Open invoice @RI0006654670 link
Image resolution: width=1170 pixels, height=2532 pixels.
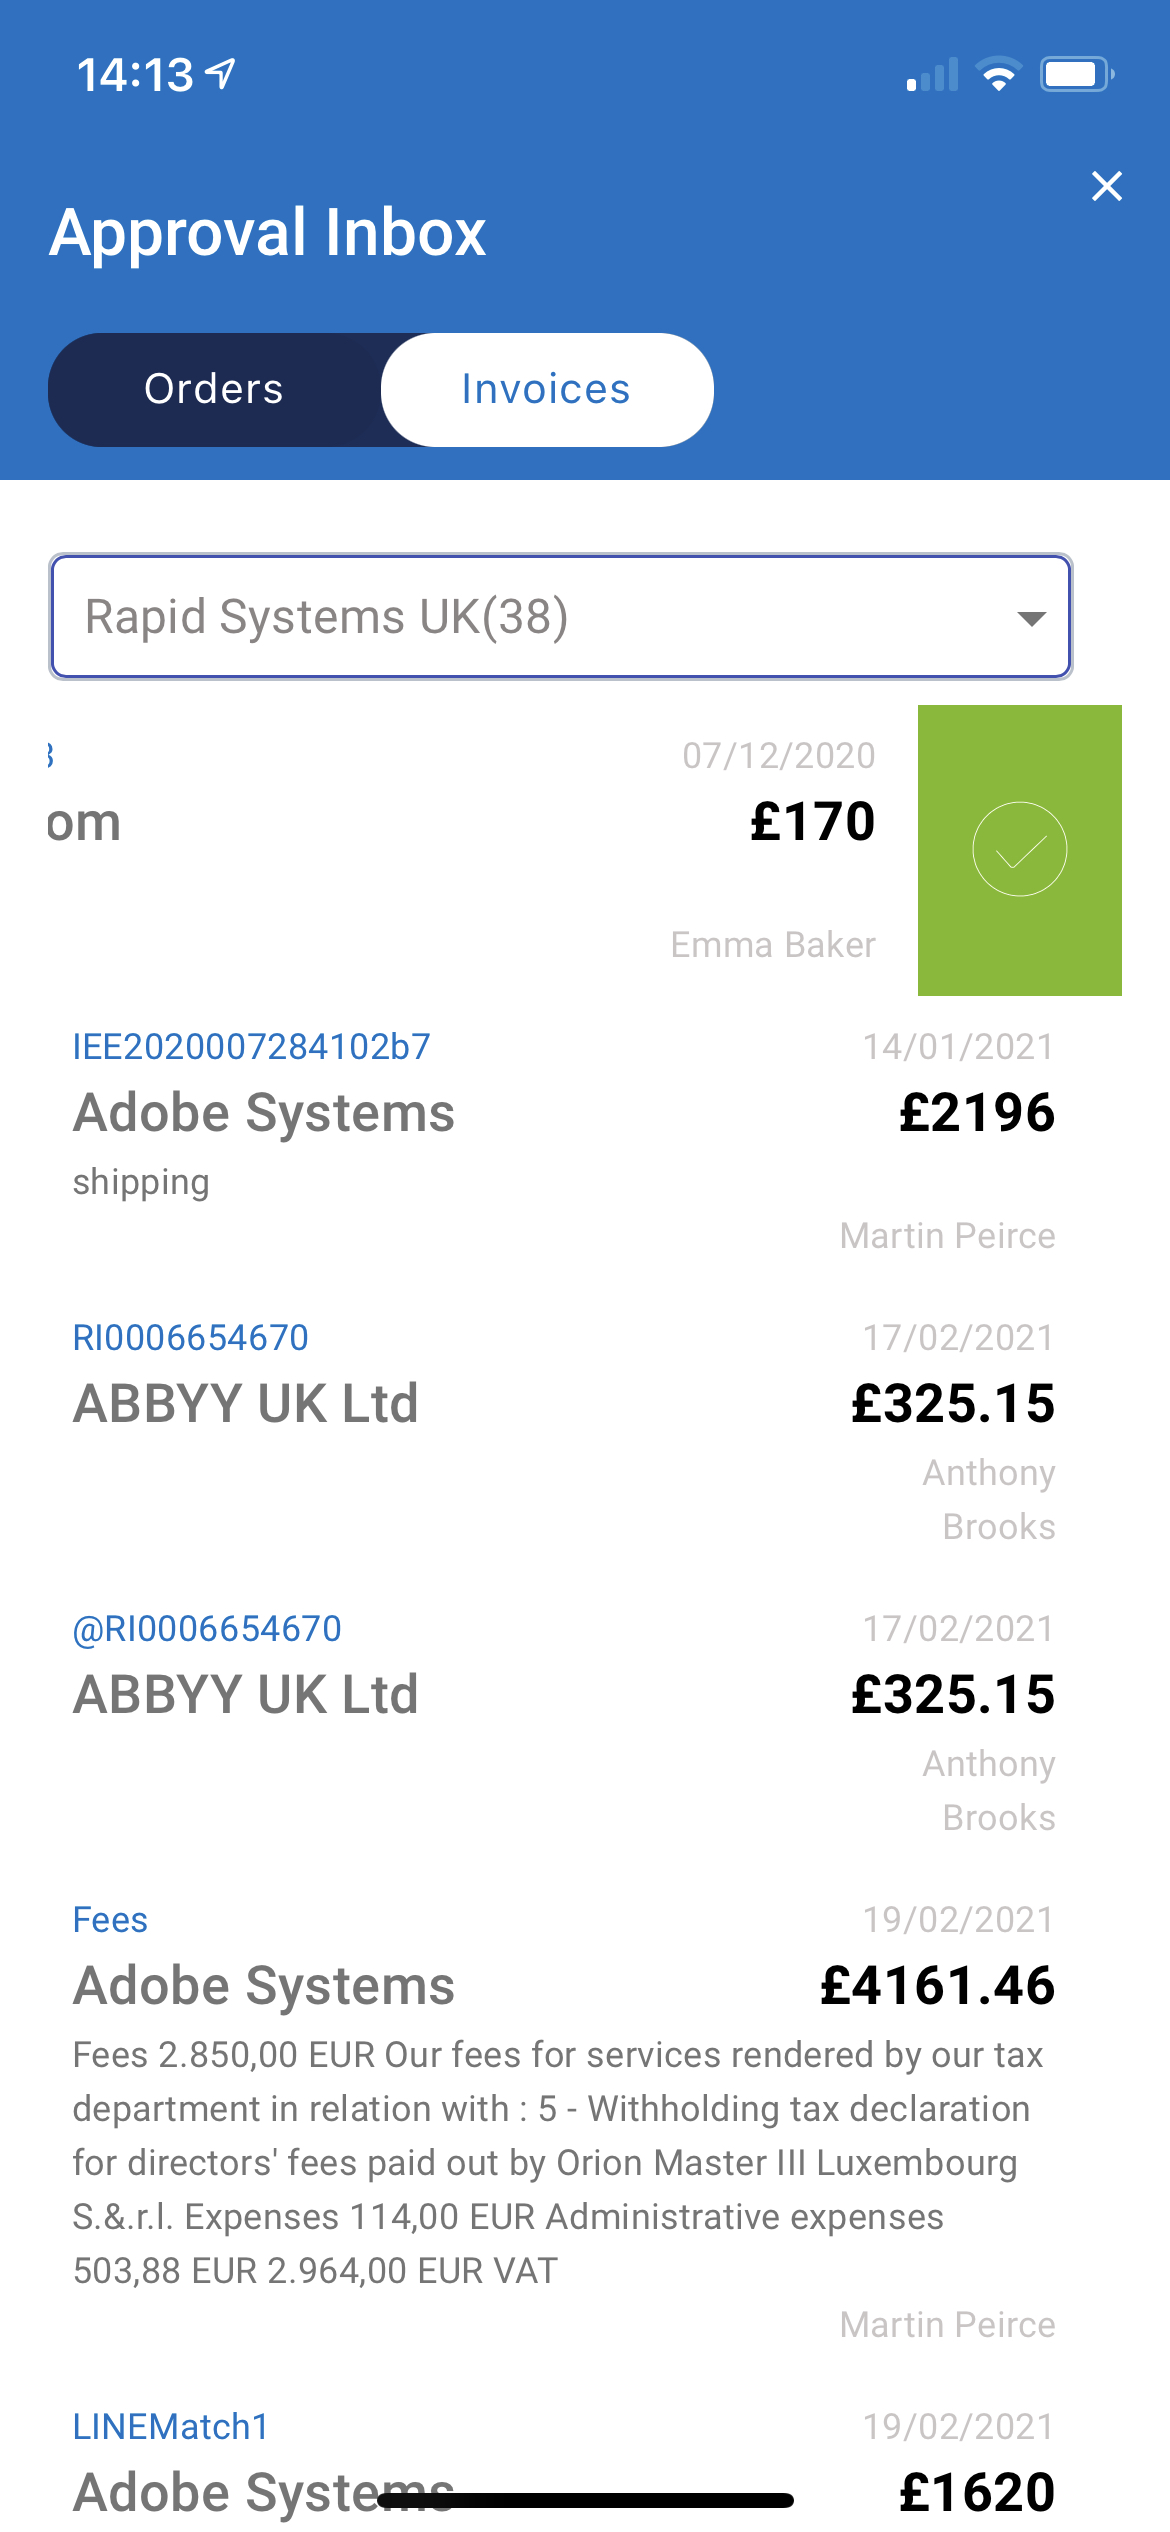click(x=207, y=1629)
